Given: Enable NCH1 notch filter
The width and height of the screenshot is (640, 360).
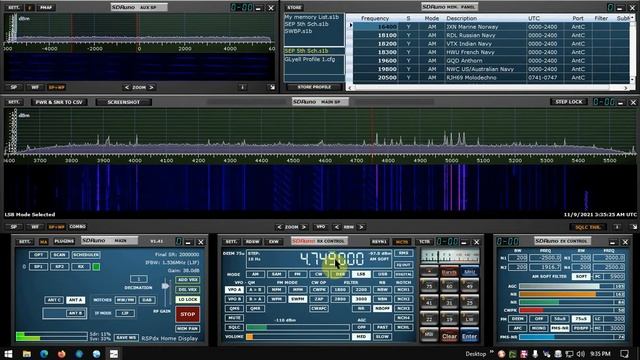Looking at the screenshot, I should (403, 289).
